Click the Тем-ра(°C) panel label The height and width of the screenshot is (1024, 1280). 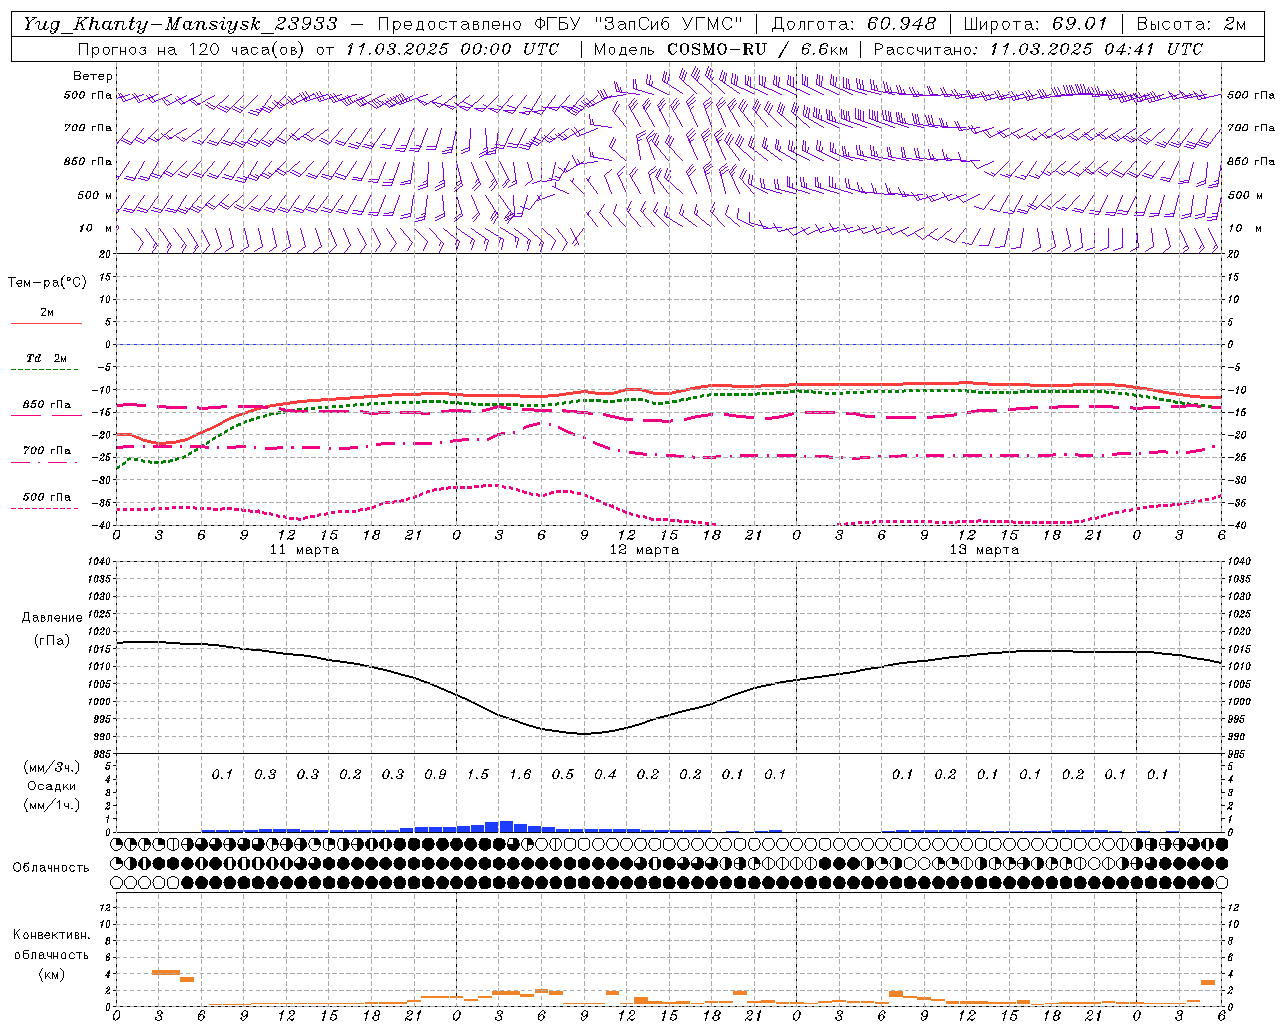(47, 283)
